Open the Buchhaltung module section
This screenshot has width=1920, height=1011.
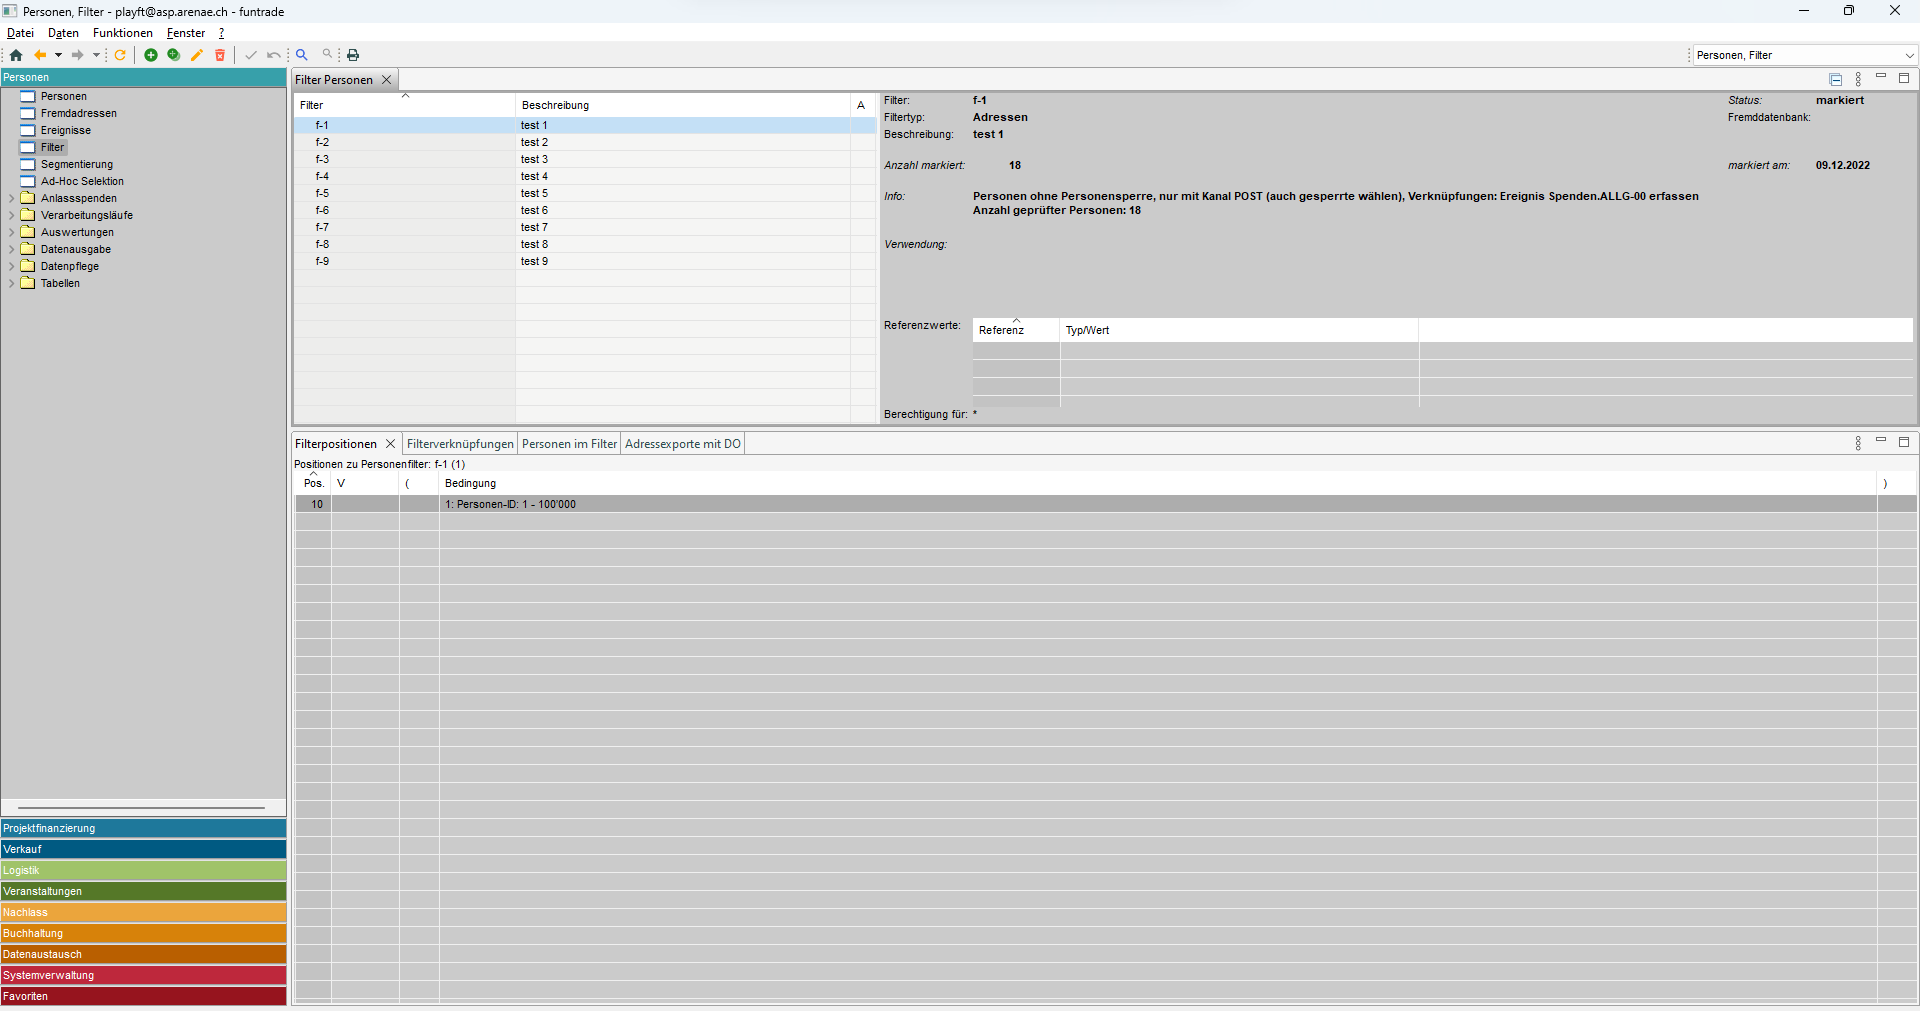[143, 933]
